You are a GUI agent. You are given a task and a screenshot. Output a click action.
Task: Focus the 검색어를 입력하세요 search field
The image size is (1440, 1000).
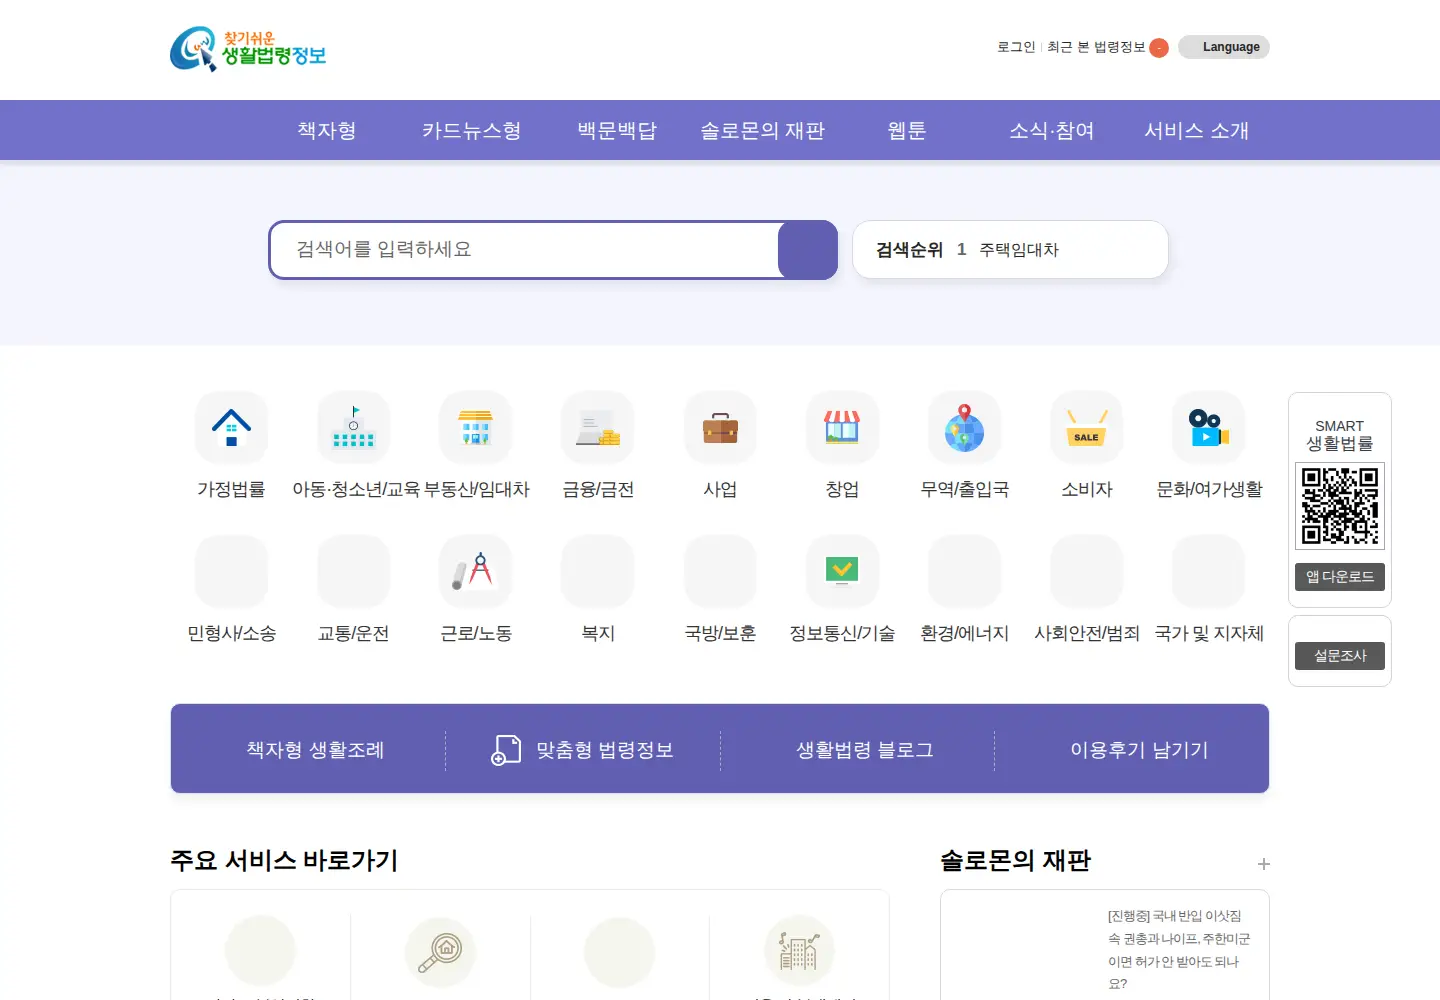click(x=524, y=250)
